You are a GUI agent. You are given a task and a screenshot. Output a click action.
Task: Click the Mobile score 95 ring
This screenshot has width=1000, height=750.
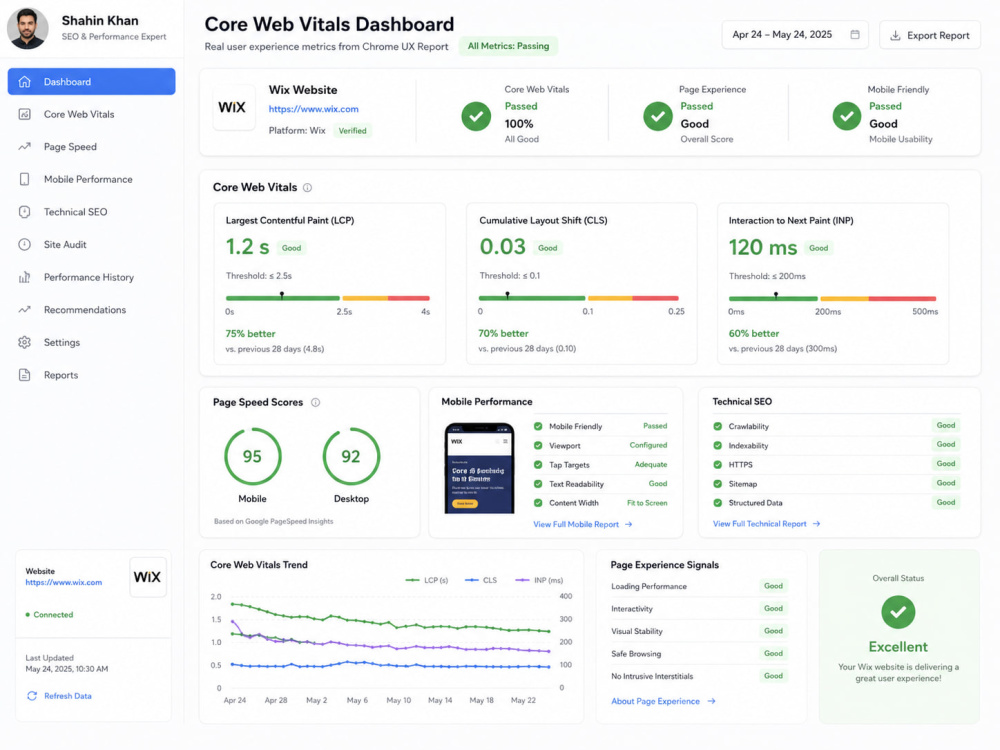[253, 456]
